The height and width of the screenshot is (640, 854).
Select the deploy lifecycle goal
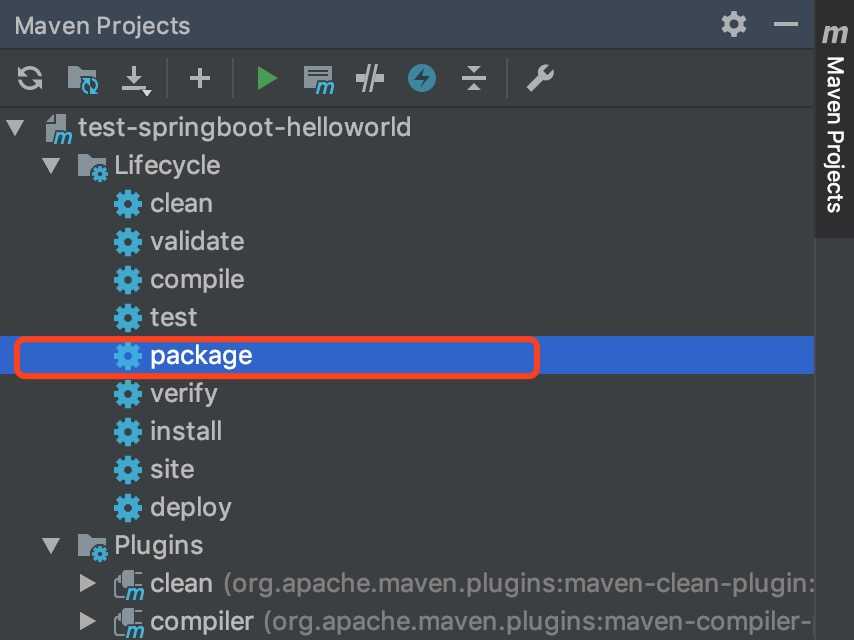pyautogui.click(x=191, y=508)
